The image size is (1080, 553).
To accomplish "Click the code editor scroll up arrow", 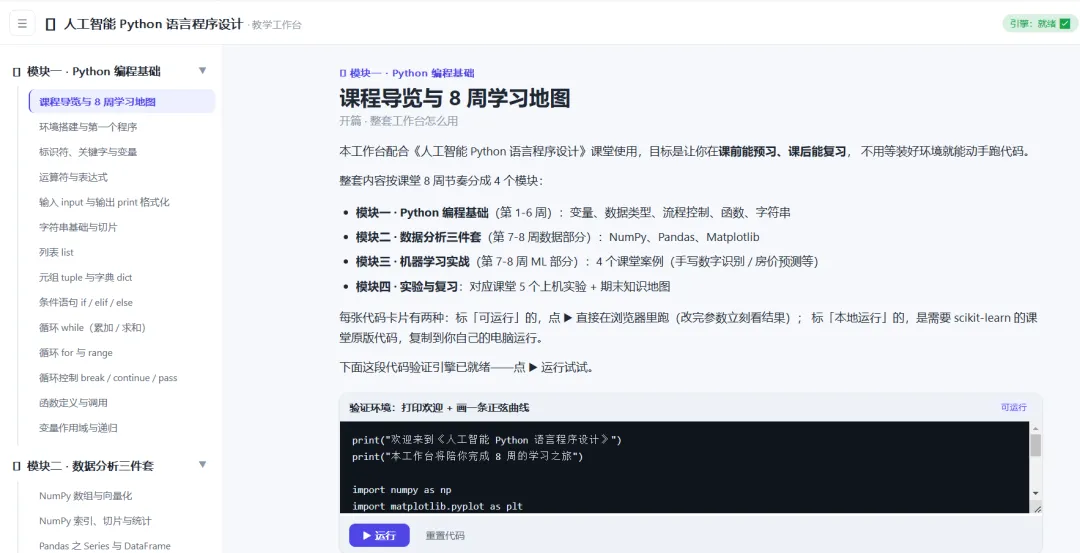I will point(1035,428).
